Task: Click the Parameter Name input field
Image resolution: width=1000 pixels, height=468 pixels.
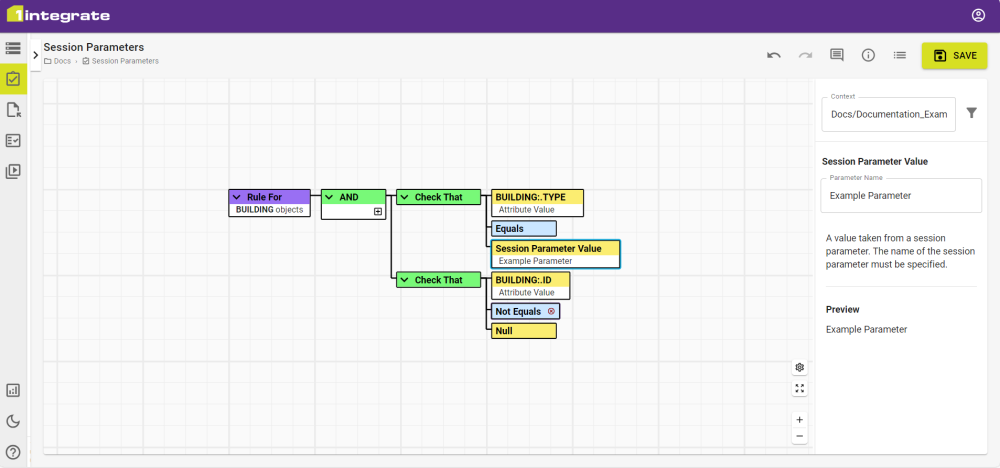Action: [900, 196]
